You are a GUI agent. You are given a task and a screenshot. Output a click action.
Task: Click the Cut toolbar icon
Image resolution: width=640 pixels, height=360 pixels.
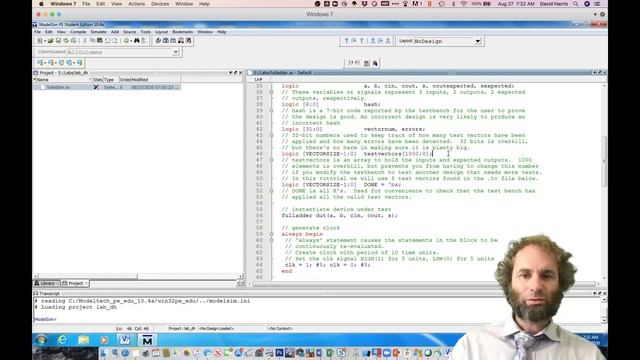pos(84,41)
